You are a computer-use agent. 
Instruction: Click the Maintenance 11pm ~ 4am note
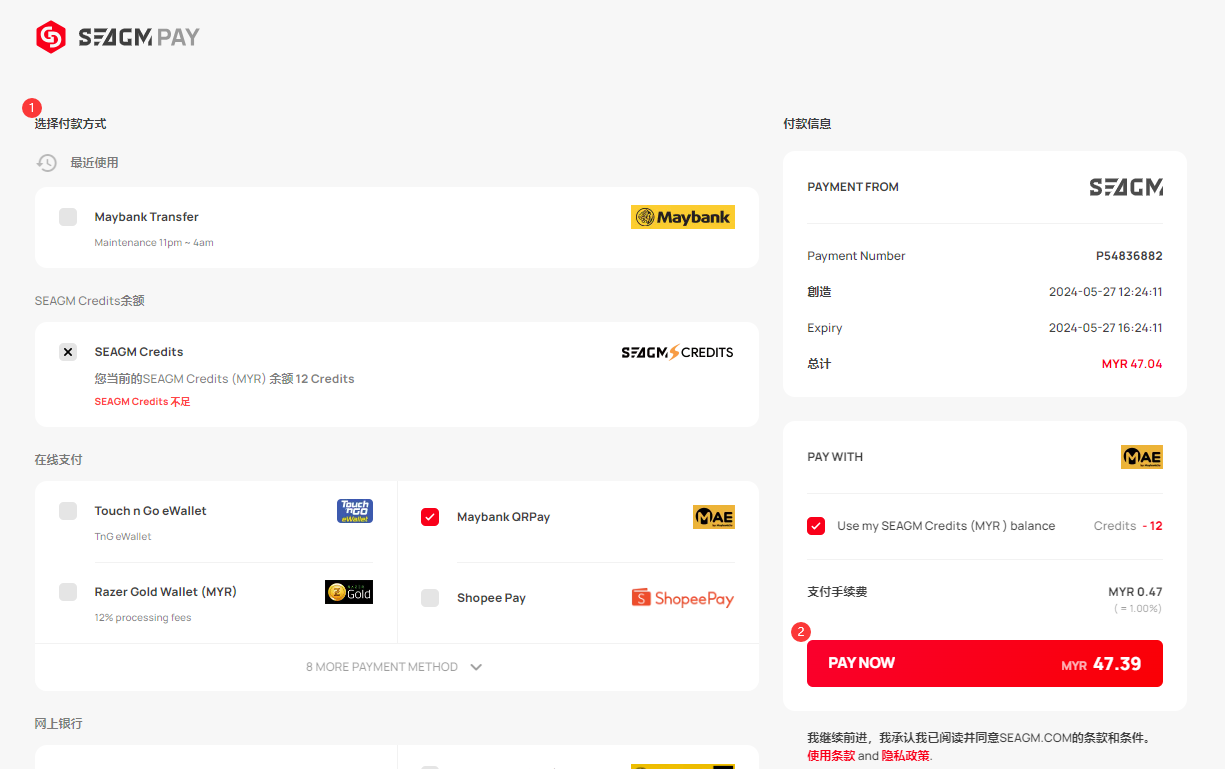pos(154,243)
